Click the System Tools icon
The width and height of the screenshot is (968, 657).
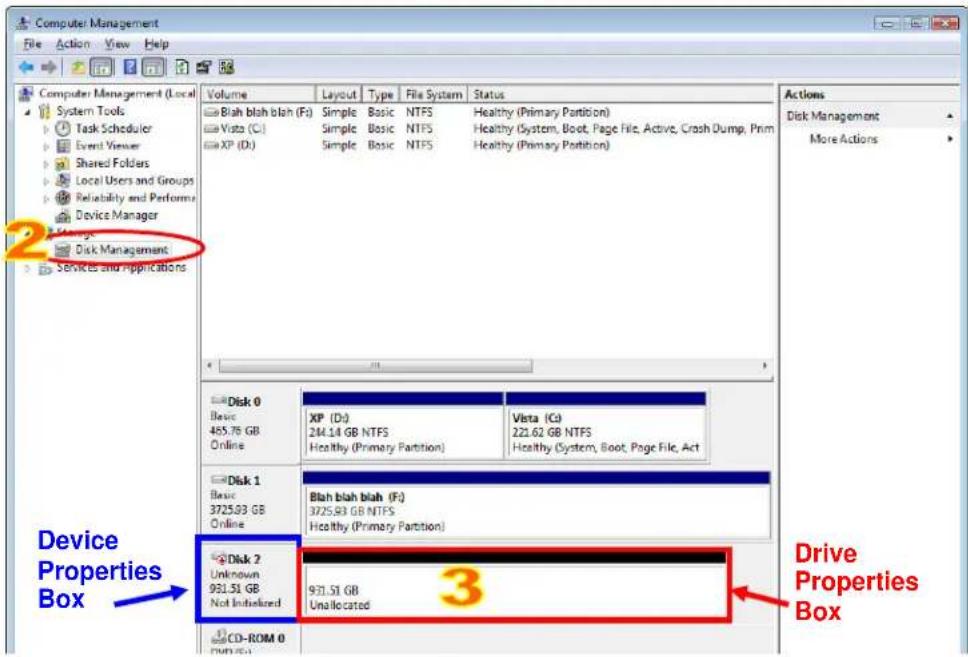click(x=44, y=111)
